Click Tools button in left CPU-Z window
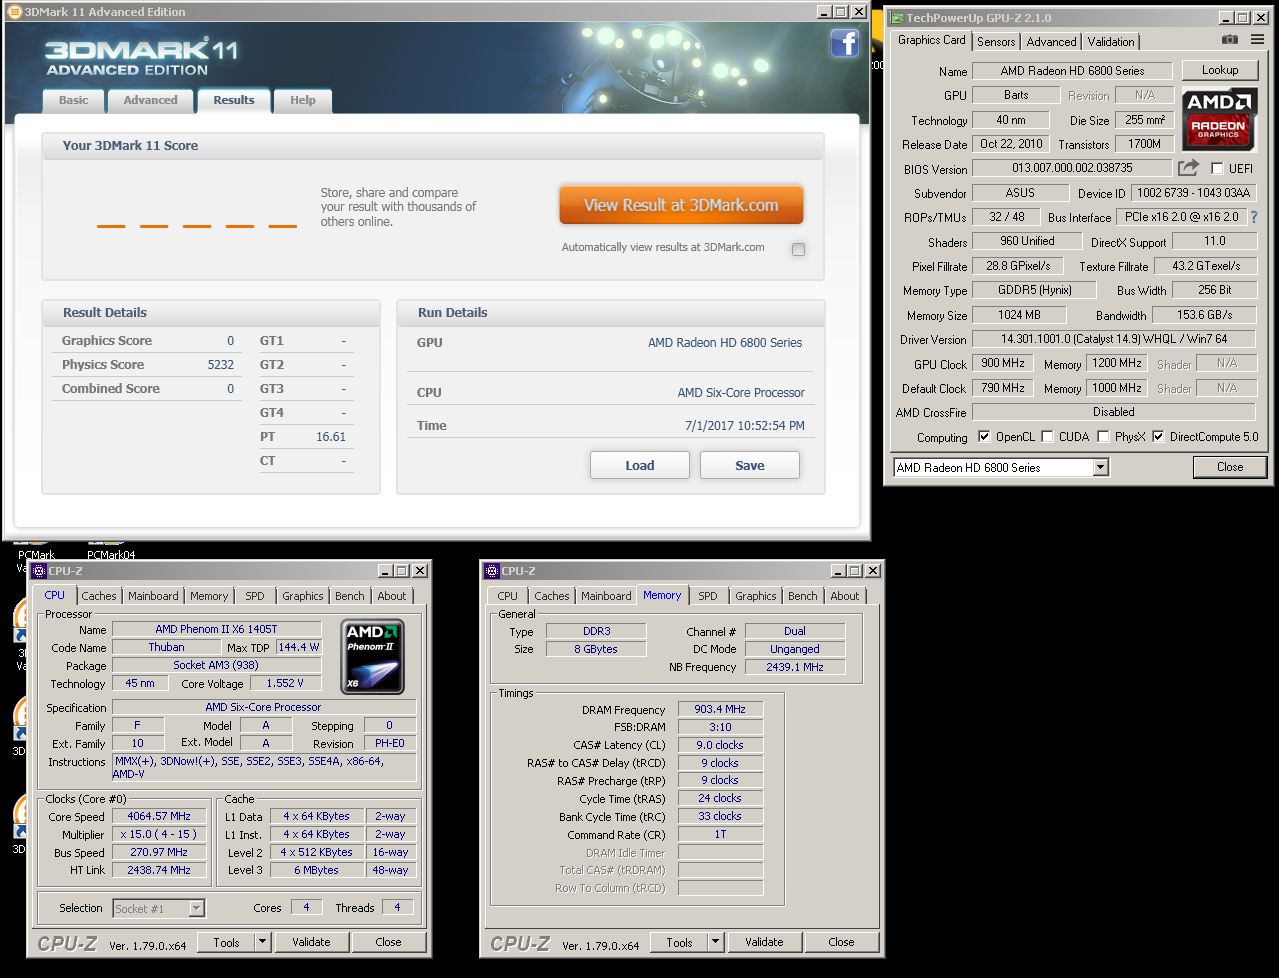The image size is (1279, 978). [226, 942]
